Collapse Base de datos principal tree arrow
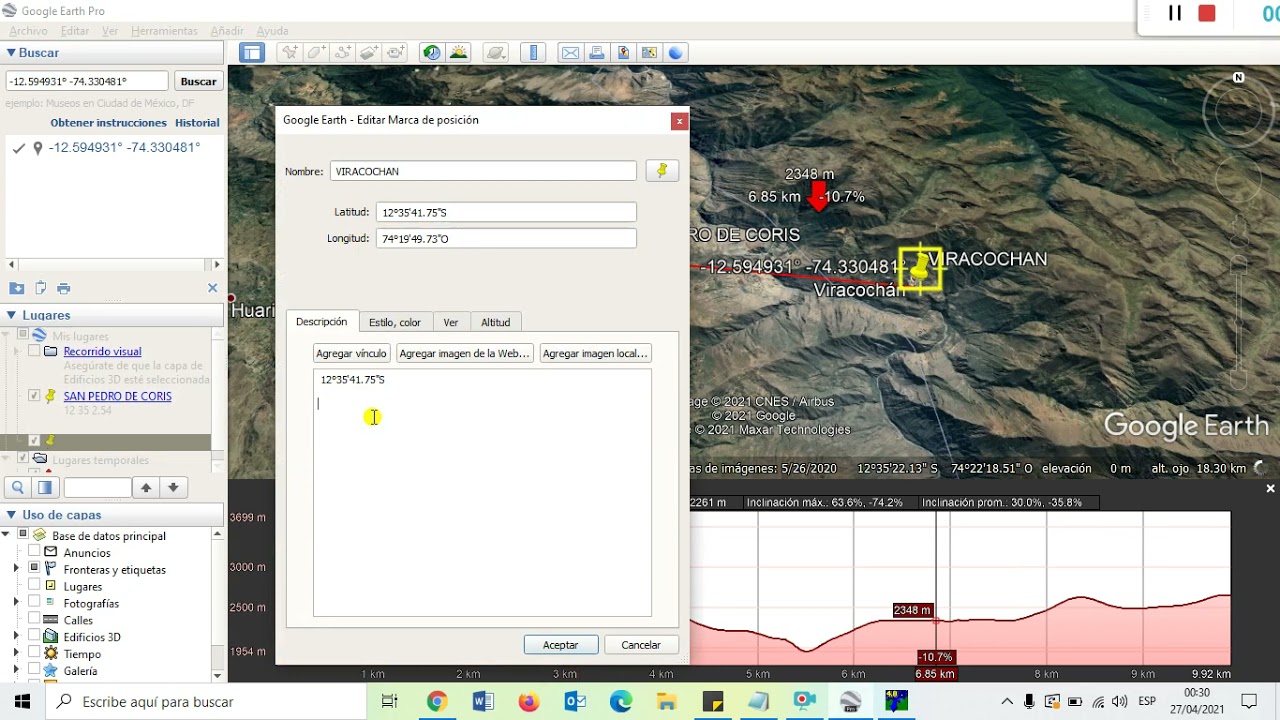Screen dimensions: 1280x720 pyautogui.click(x=6, y=535)
